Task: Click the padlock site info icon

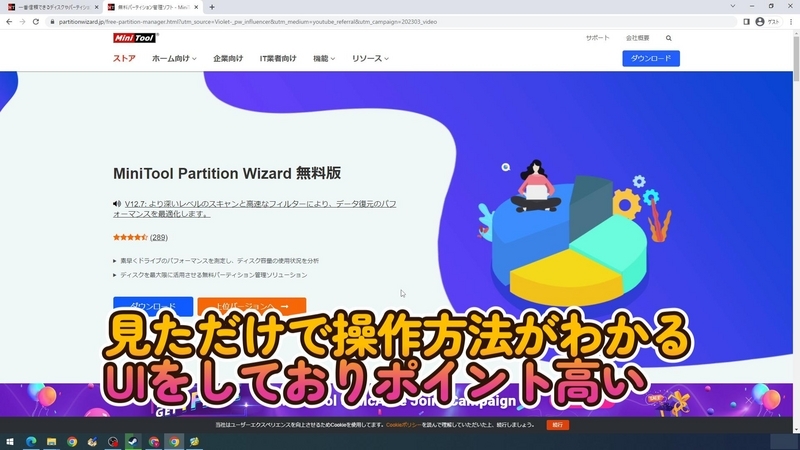Action: 52,22
